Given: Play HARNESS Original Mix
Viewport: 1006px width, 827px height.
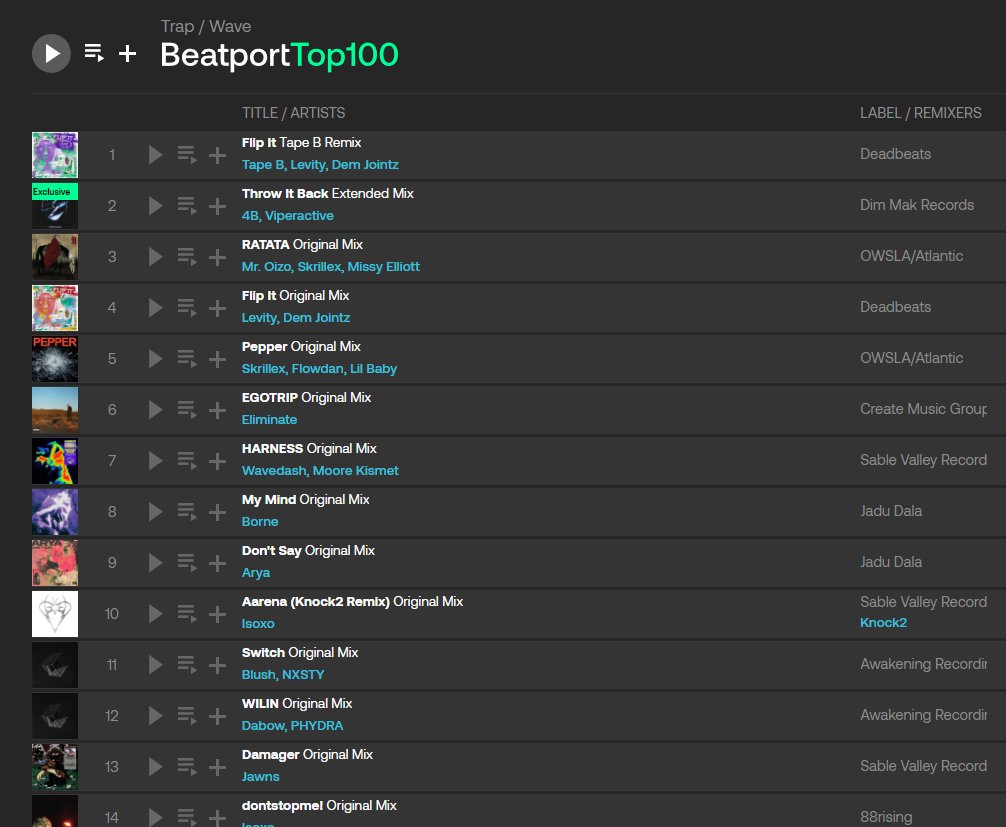Looking at the screenshot, I should tap(155, 461).
